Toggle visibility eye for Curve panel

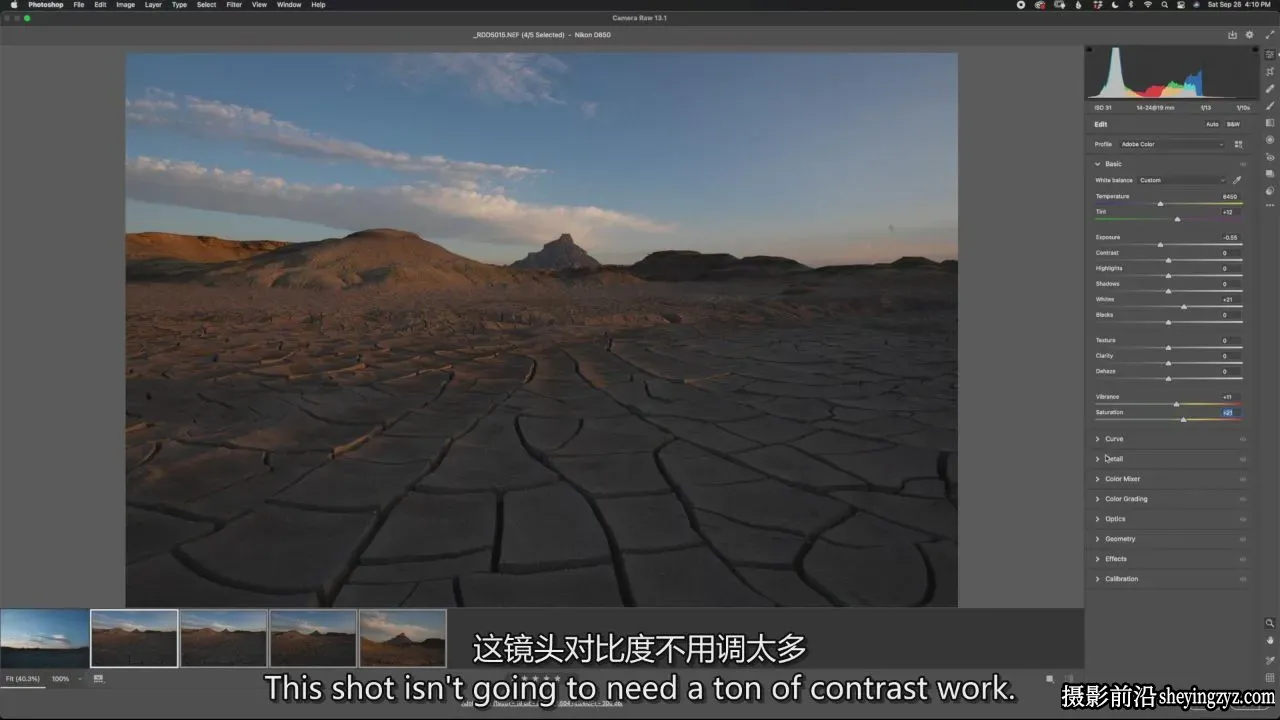1243,439
